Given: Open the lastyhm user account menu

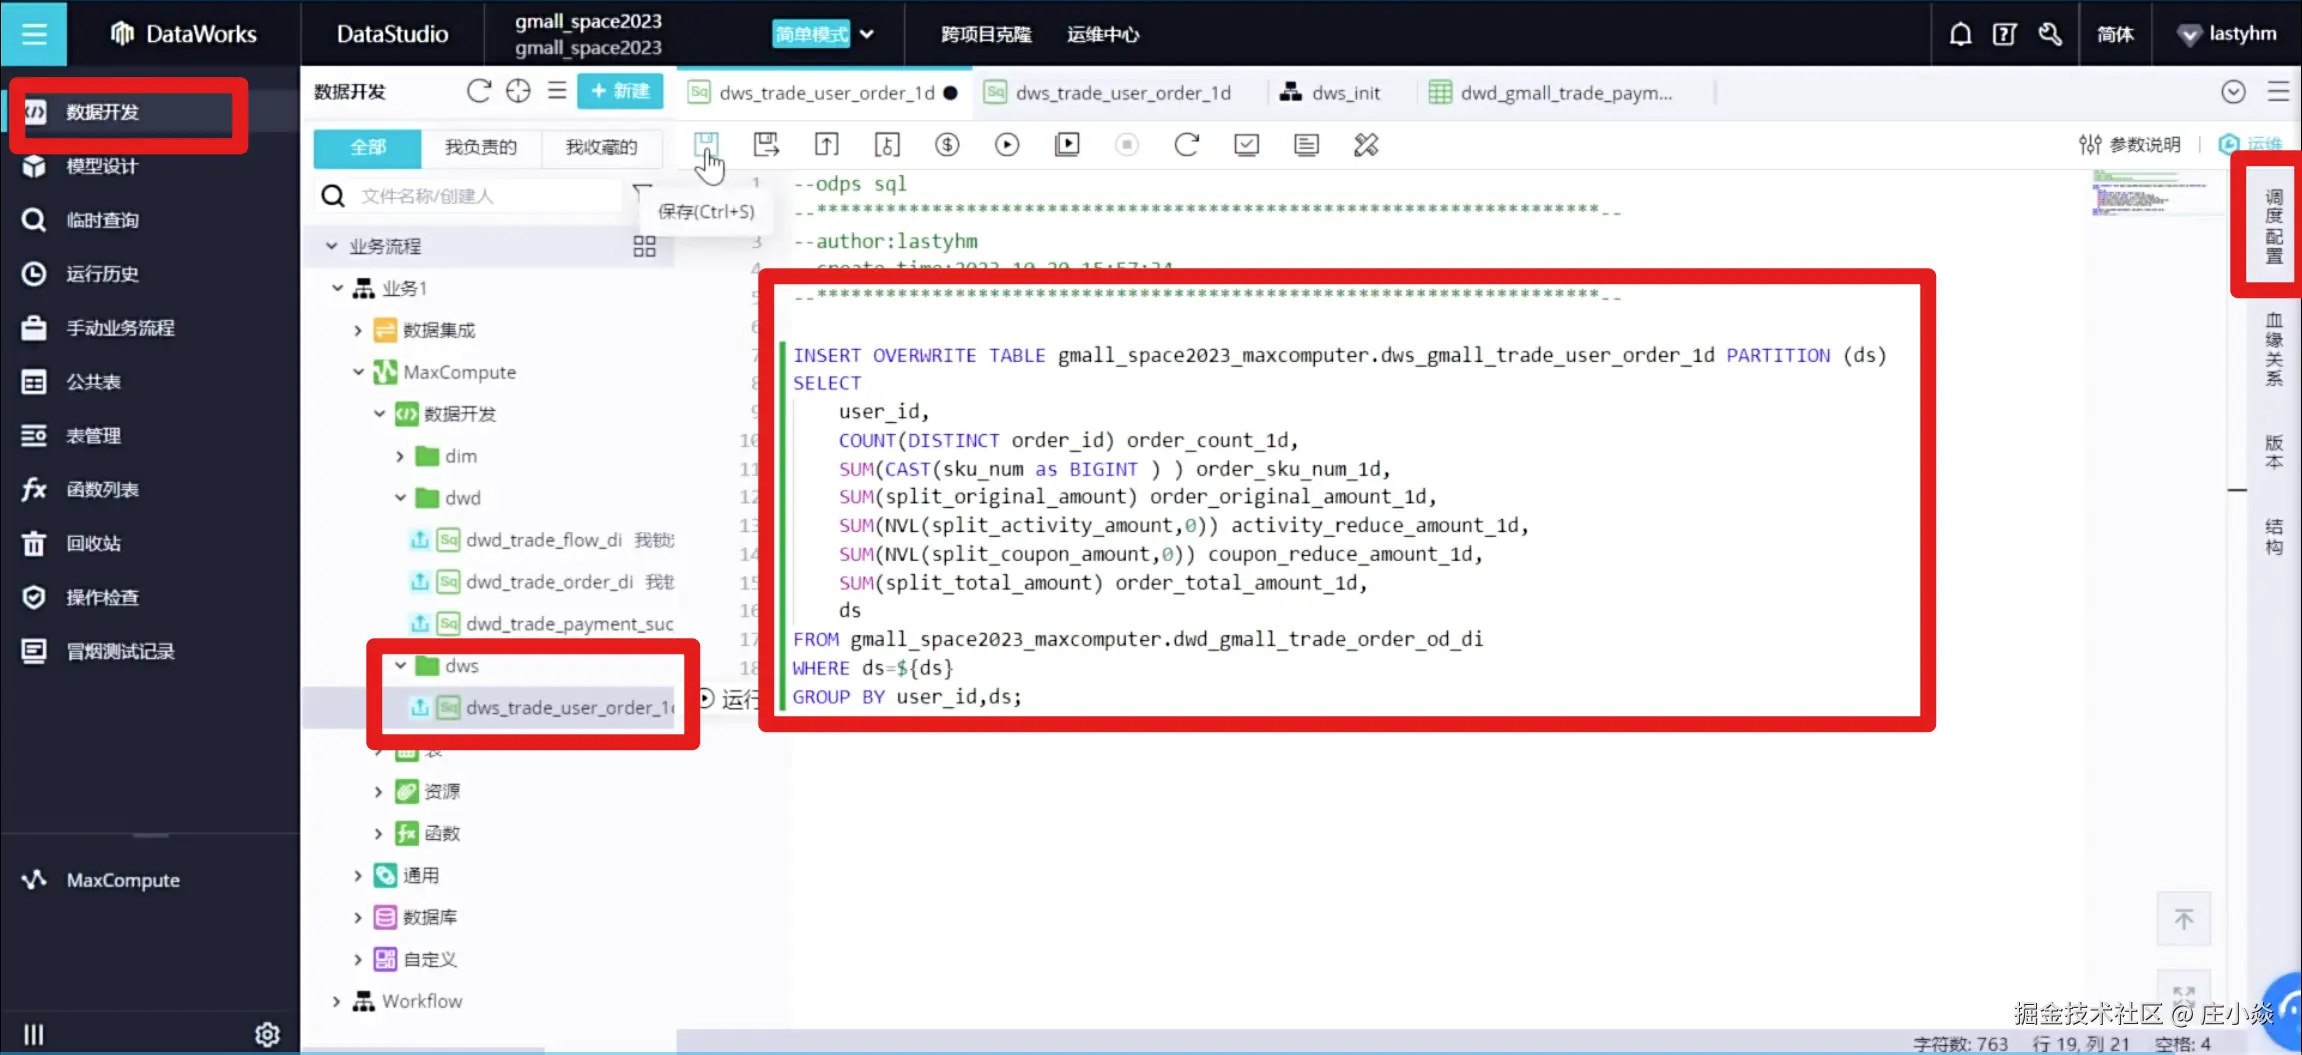Looking at the screenshot, I should pos(2227,34).
